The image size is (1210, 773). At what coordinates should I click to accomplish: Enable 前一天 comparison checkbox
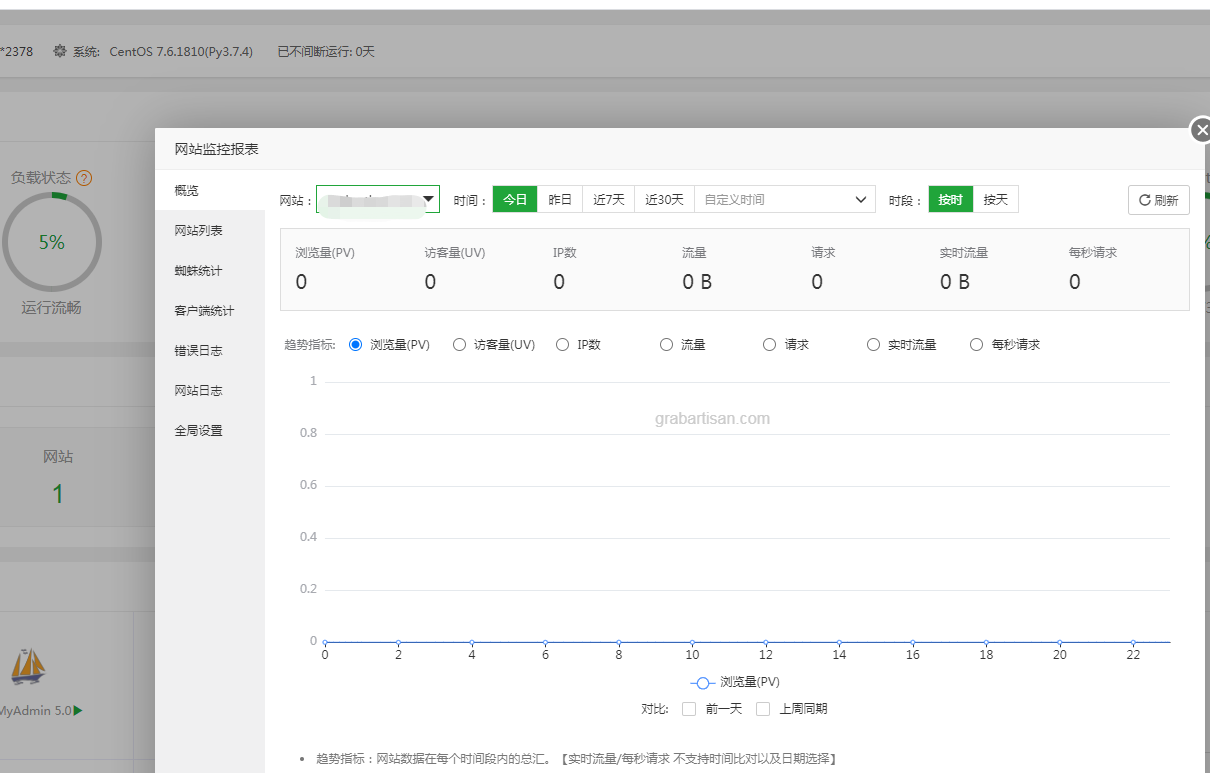click(x=688, y=709)
